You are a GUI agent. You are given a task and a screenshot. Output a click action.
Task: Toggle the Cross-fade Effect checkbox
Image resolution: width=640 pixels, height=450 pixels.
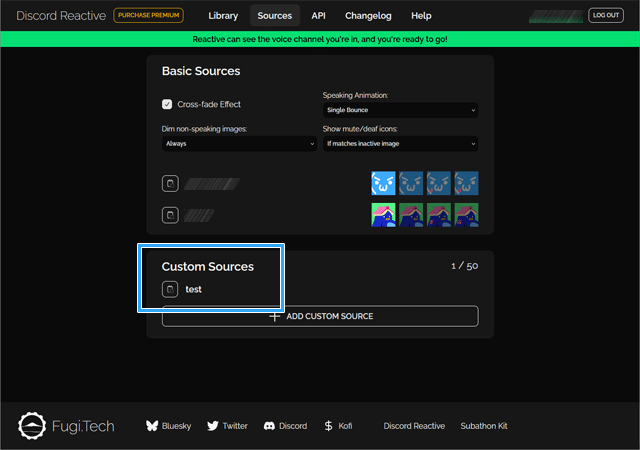(x=167, y=104)
